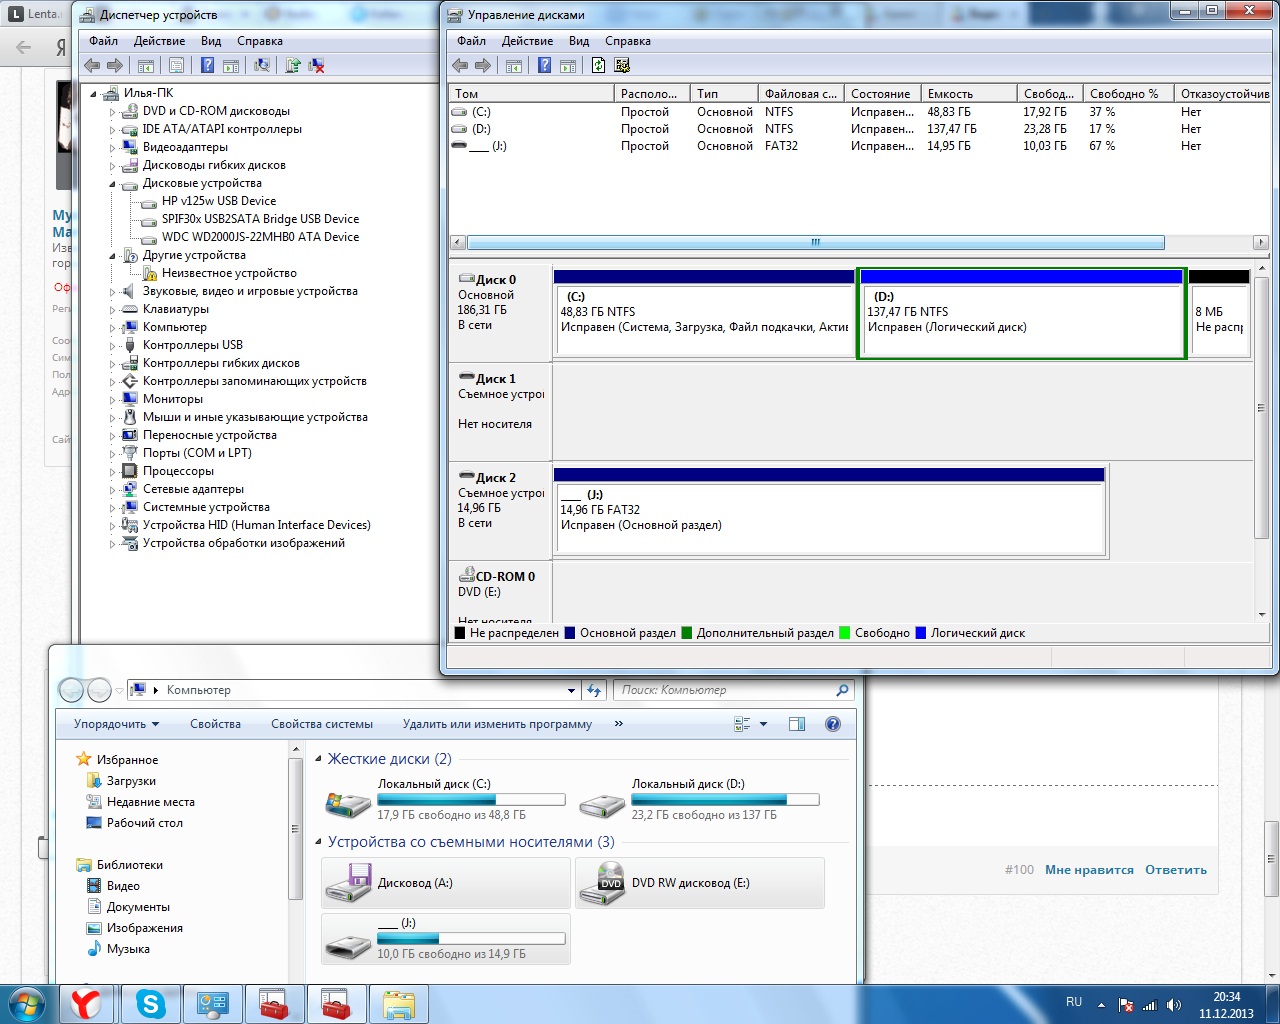This screenshot has height=1024, width=1280.
Task: Click Удалить или изменить программу button
Action: [x=497, y=724]
